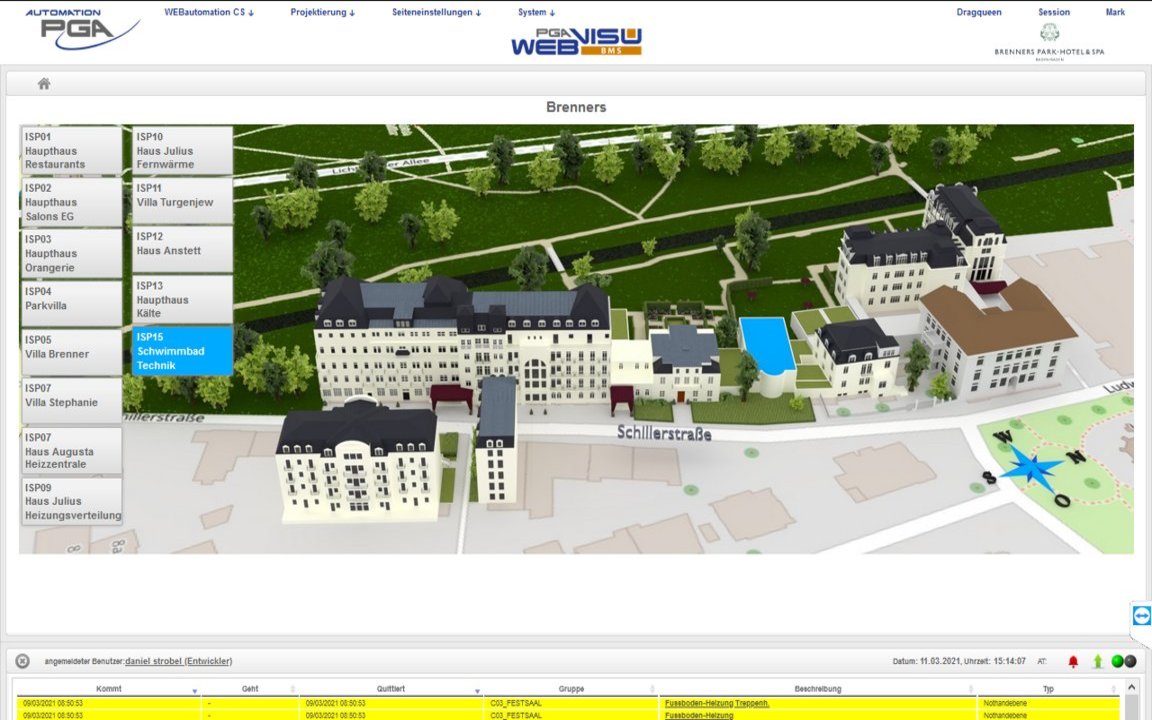This screenshot has width=1152, height=720.
Task: Click the red alarm bell icon
Action: point(1073,661)
